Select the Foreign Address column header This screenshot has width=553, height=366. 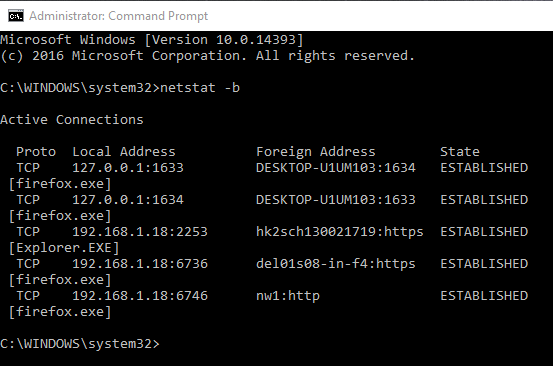tap(316, 152)
